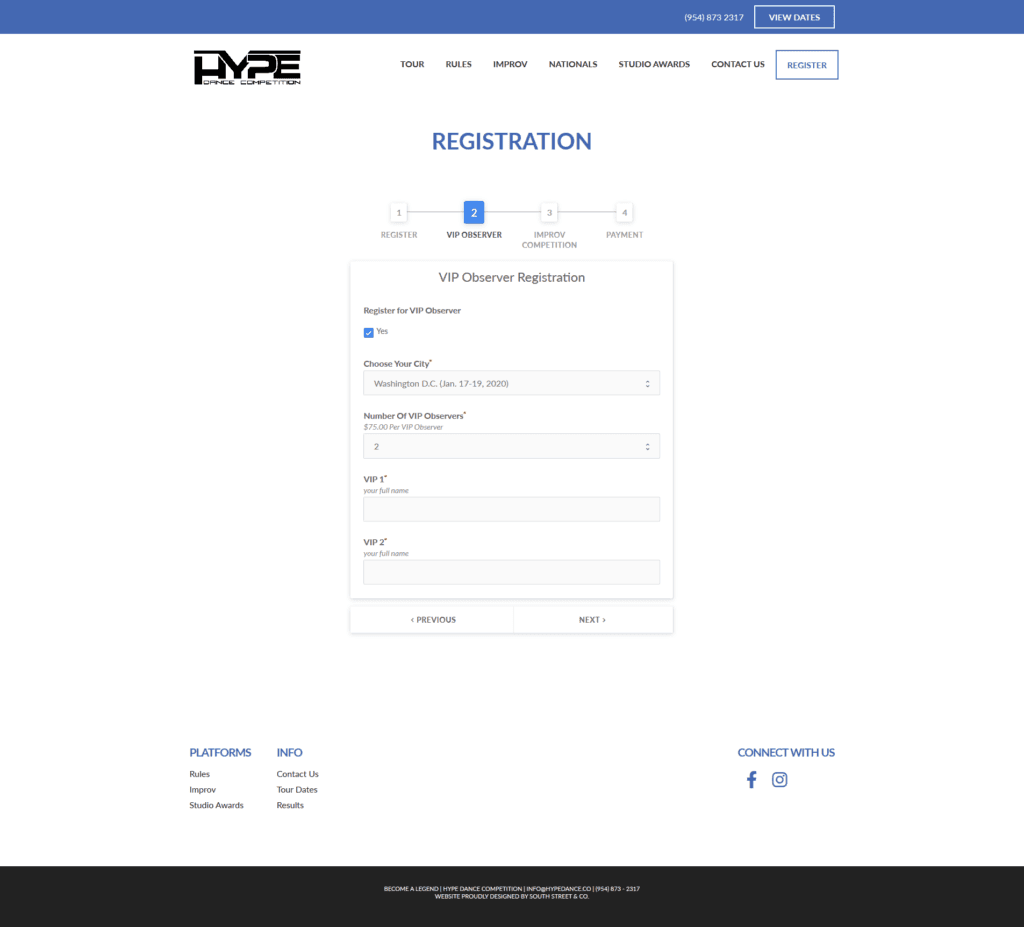Expand the Number Of VIP Observers dropdown
The image size is (1024, 927).
(511, 446)
